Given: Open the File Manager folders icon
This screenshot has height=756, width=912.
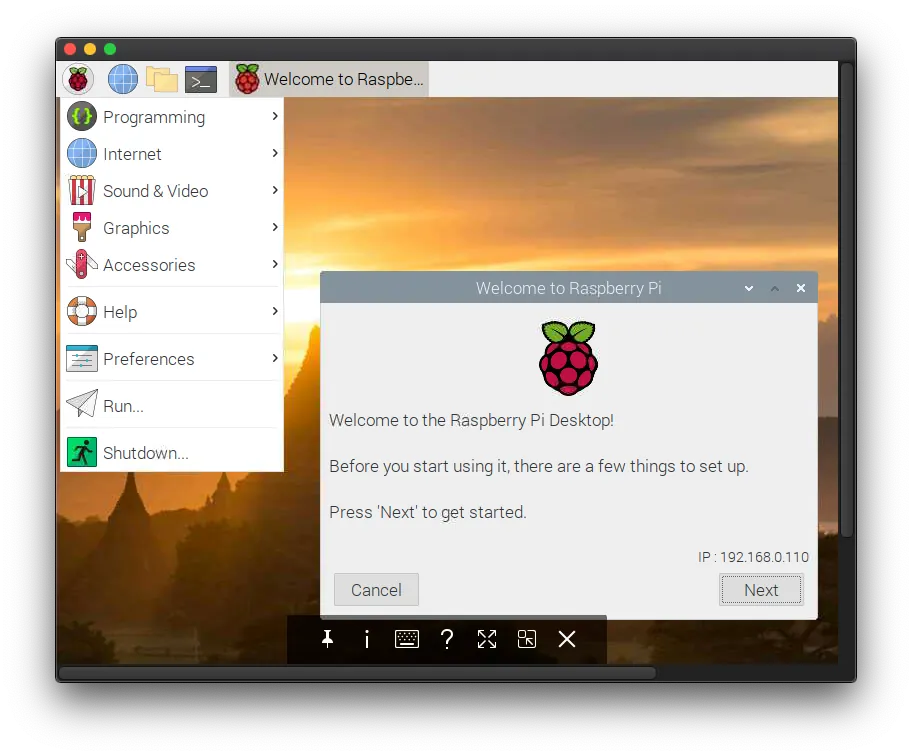Looking at the screenshot, I should coord(161,79).
